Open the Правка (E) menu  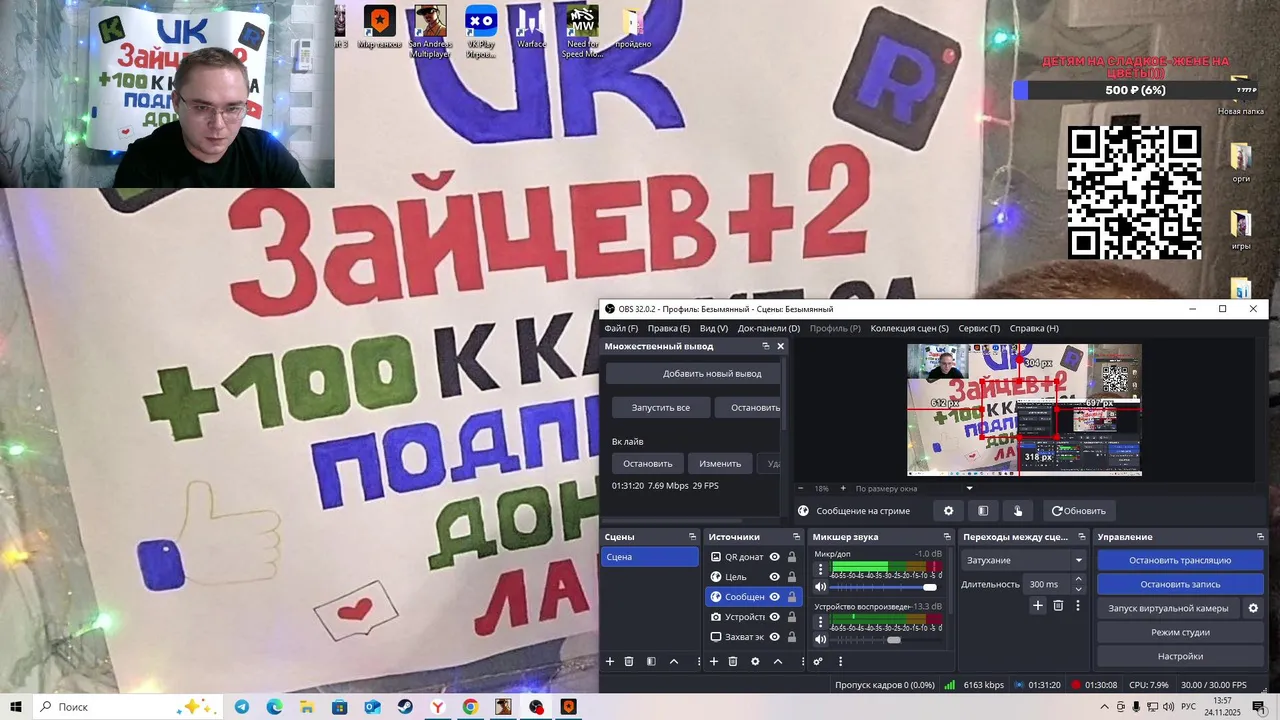coord(668,328)
